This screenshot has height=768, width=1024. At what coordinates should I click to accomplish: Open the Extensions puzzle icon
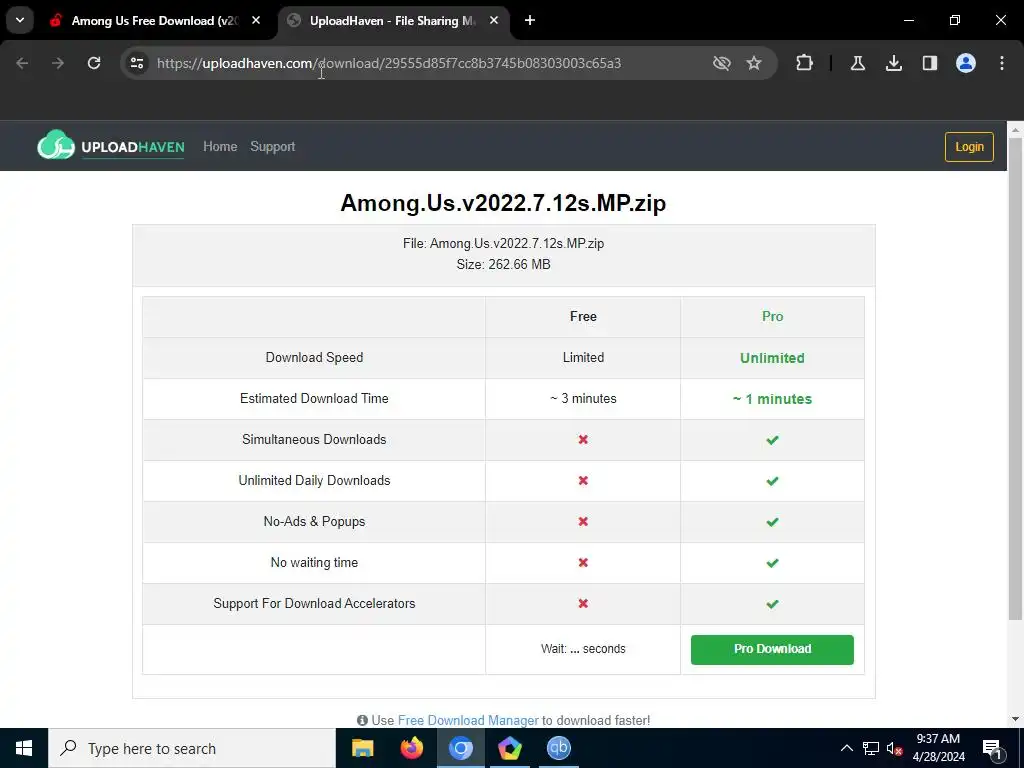pyautogui.click(x=805, y=63)
